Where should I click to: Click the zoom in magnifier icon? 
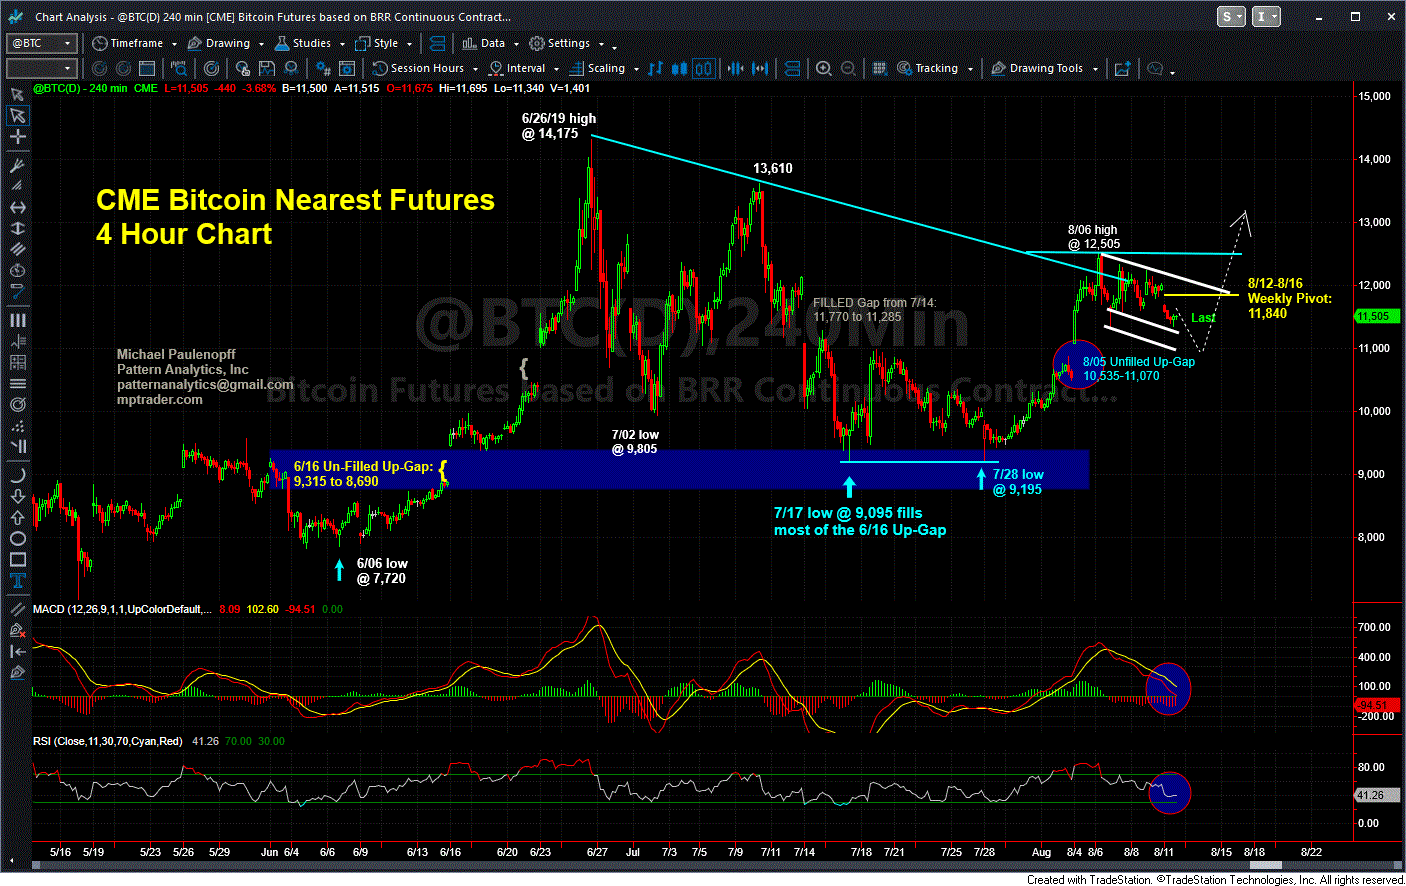(823, 68)
